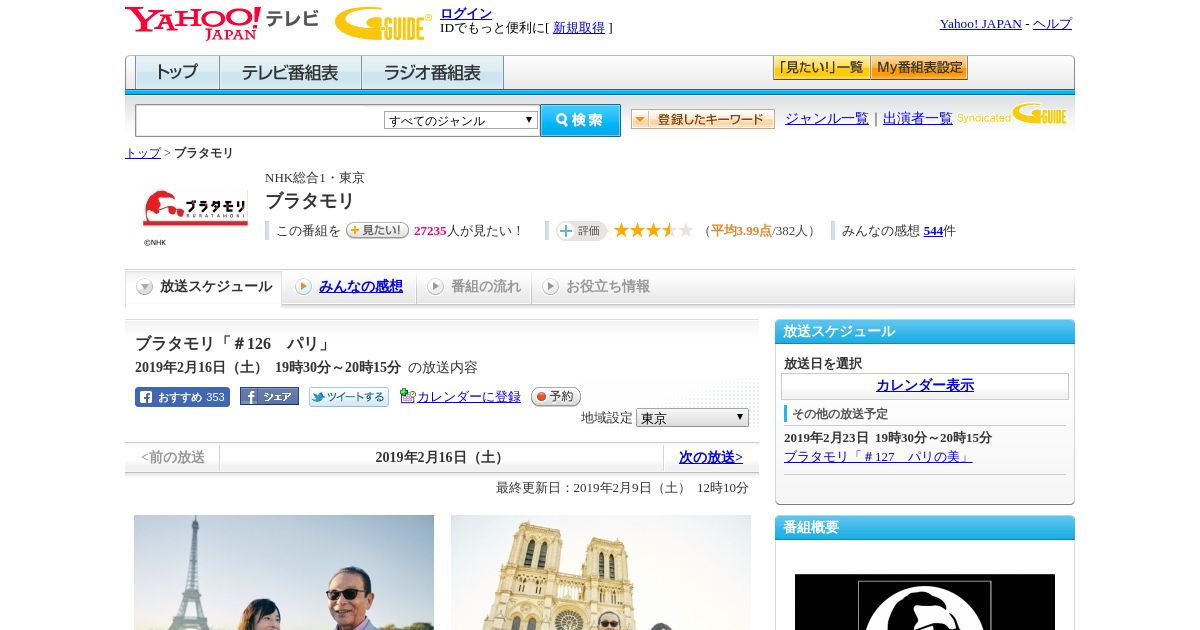Click the play icon beside 番組の流れ
Viewport: 1200px width, 630px height.
(x=435, y=287)
